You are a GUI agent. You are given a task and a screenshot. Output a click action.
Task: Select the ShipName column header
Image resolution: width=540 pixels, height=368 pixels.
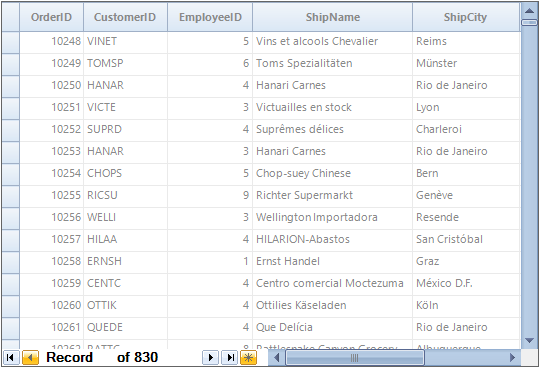point(332,17)
